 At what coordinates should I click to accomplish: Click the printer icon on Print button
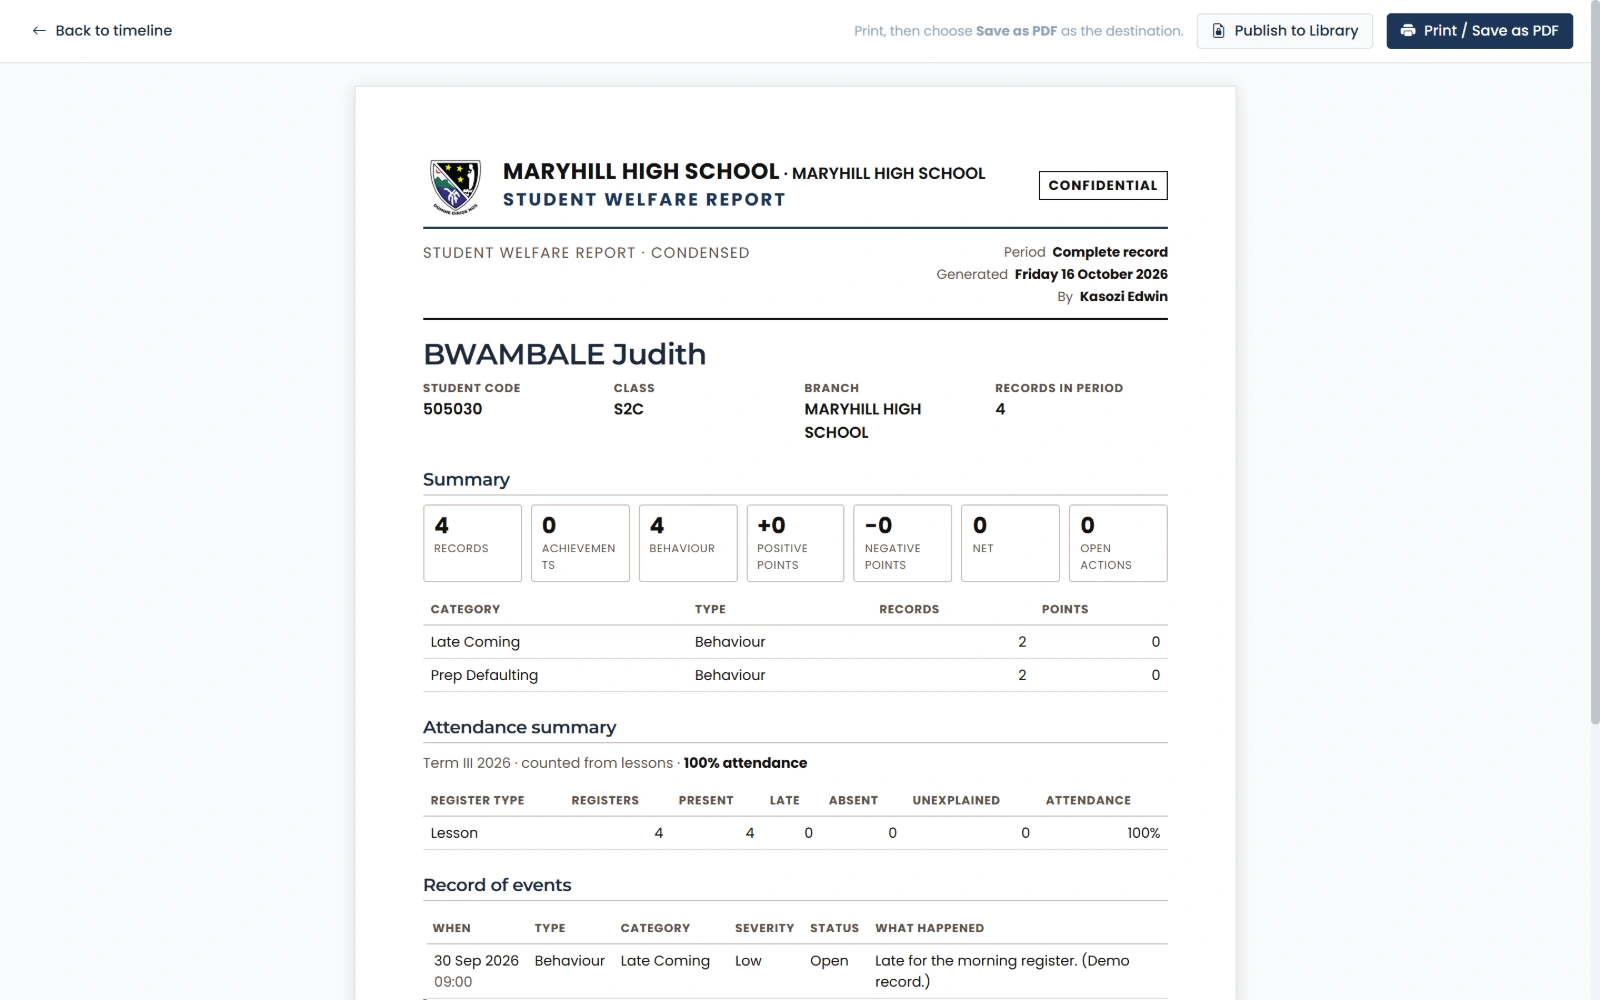point(1408,31)
